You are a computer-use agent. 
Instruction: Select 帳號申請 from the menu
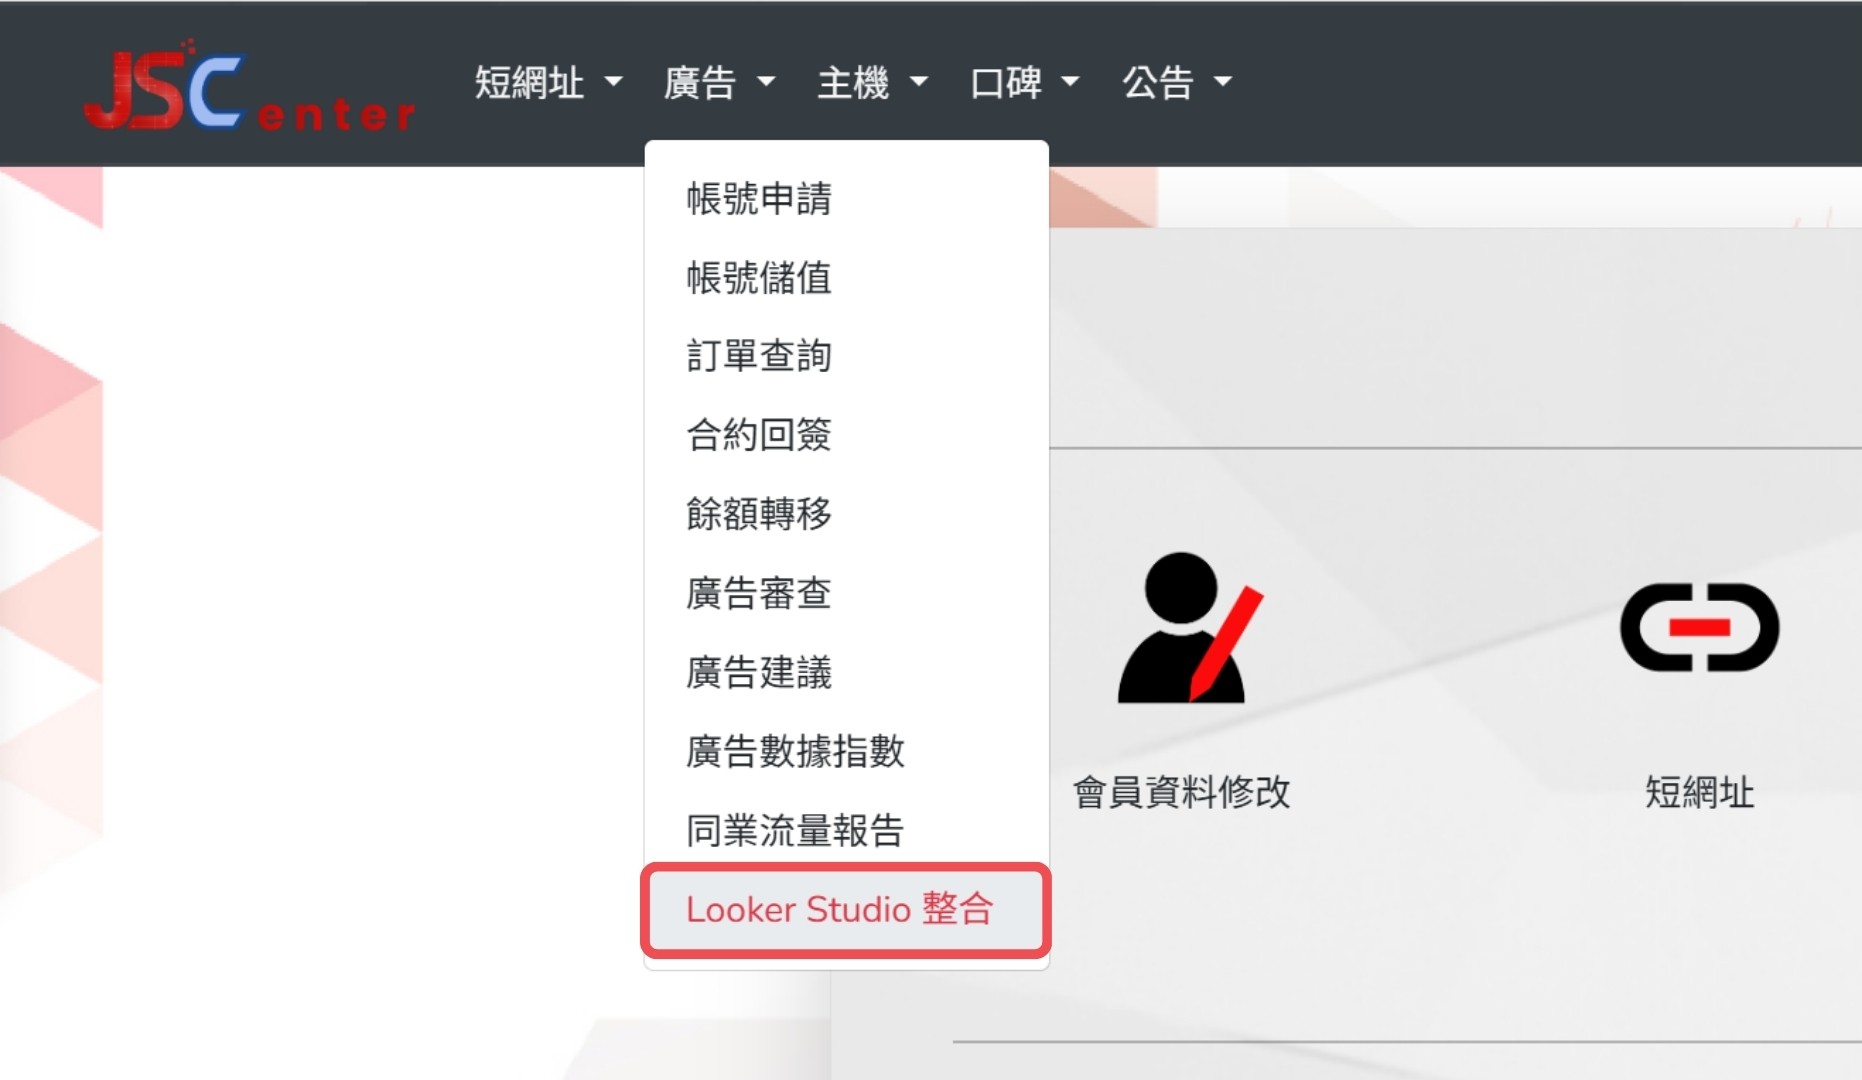(x=759, y=199)
